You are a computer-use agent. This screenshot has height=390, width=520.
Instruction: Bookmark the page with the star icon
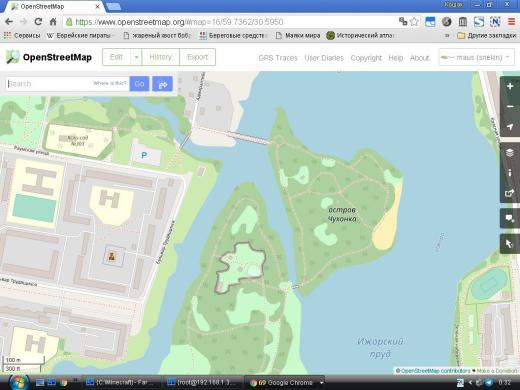pos(414,22)
